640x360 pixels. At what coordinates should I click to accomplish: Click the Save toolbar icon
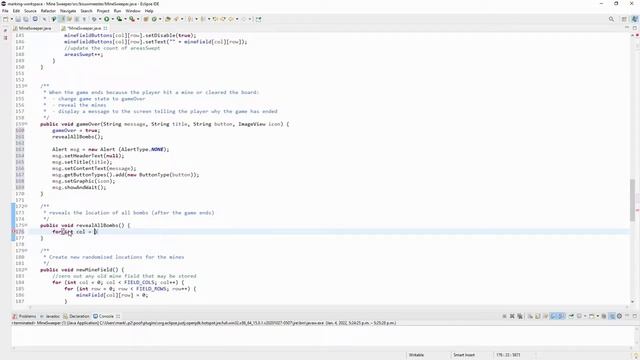click(18, 19)
